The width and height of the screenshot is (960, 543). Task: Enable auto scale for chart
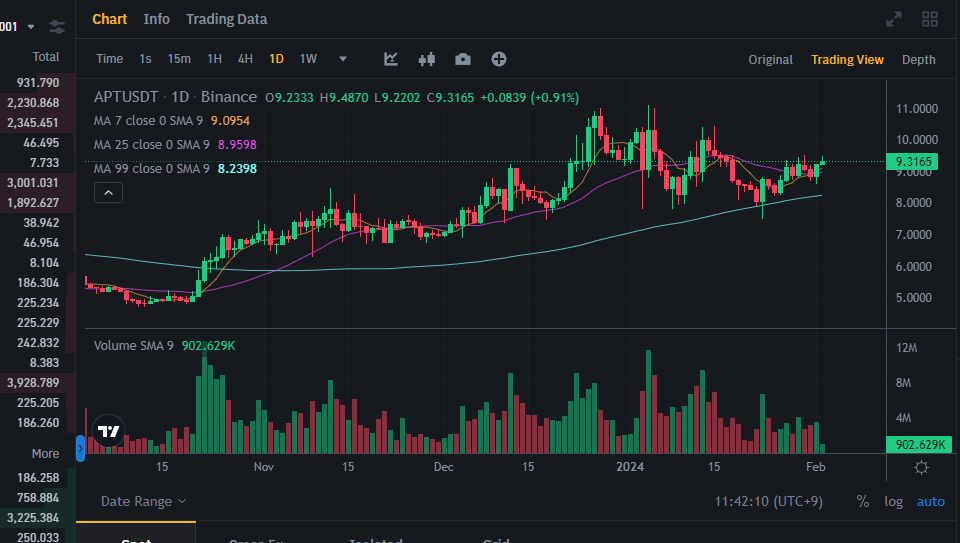click(x=930, y=501)
